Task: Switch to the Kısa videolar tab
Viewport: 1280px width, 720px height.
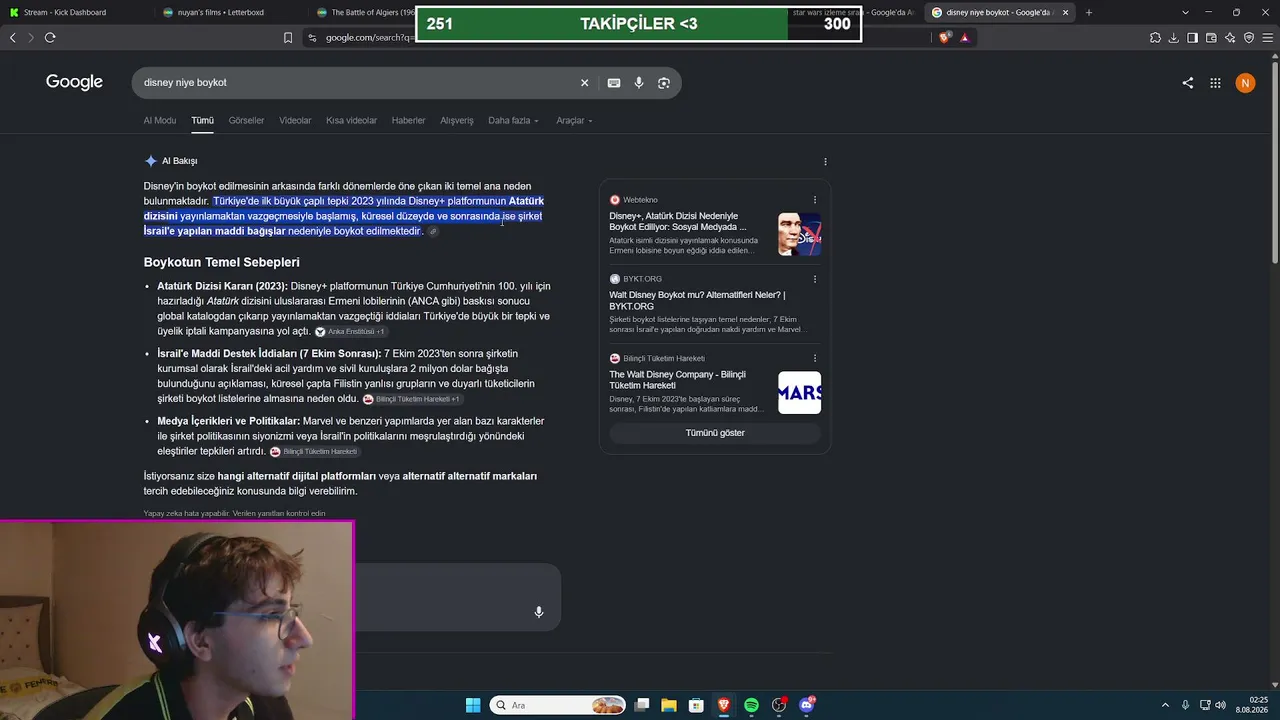Action: tap(351, 121)
